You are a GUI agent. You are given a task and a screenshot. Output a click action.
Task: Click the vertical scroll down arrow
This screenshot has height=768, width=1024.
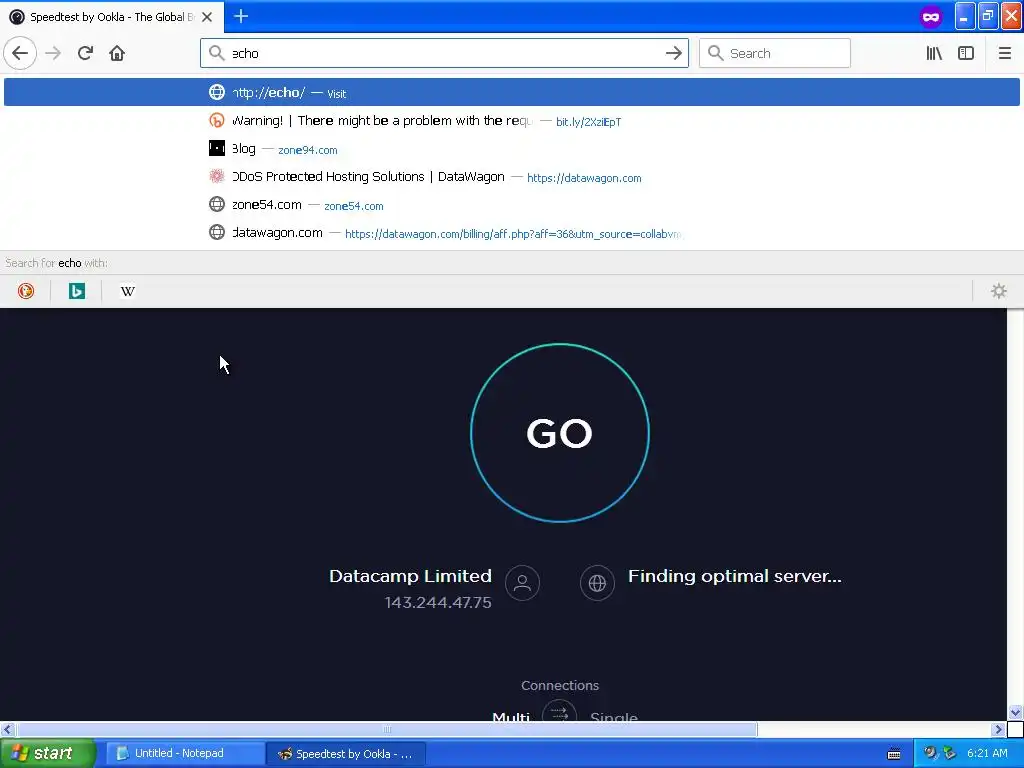tap(1015, 712)
